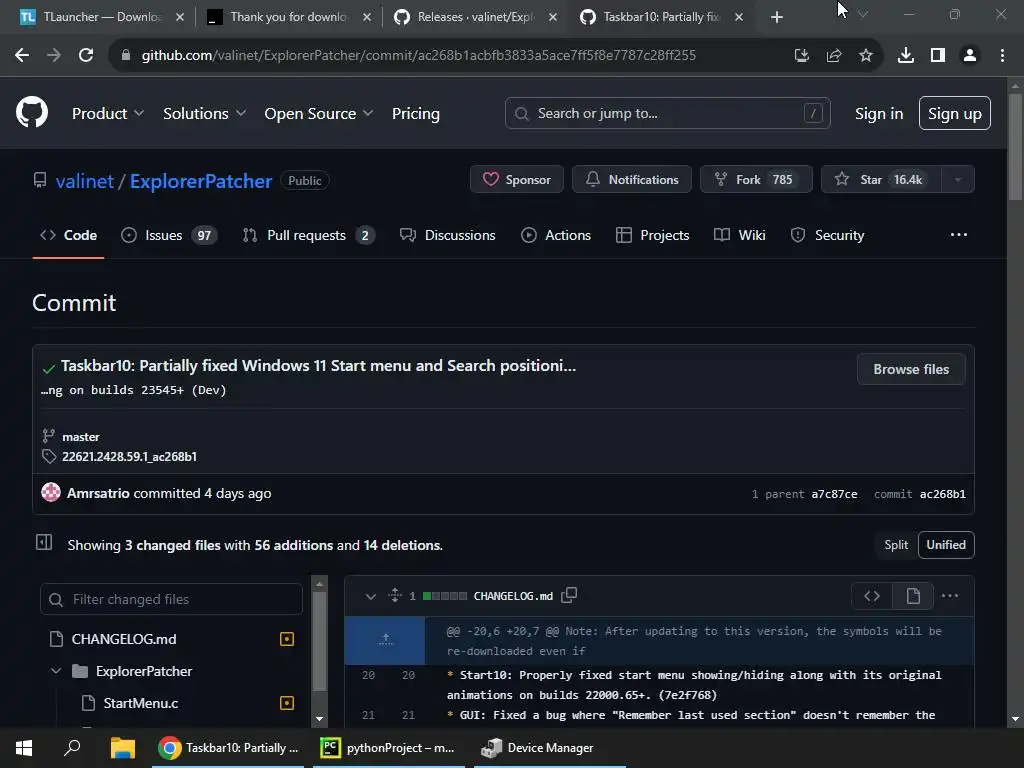This screenshot has height=768, width=1024.
Task: Open Chrome downloads icon
Action: tap(905, 56)
